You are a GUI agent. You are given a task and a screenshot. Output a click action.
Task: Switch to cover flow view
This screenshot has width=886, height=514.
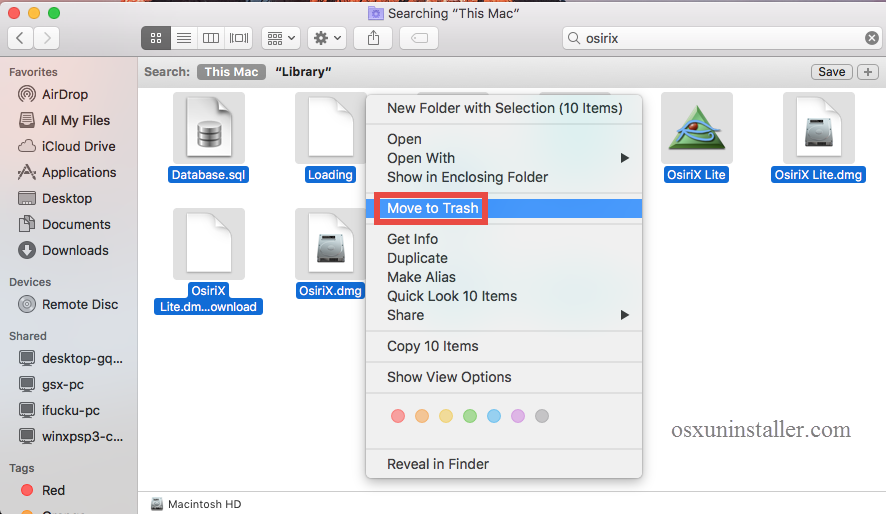(x=238, y=38)
